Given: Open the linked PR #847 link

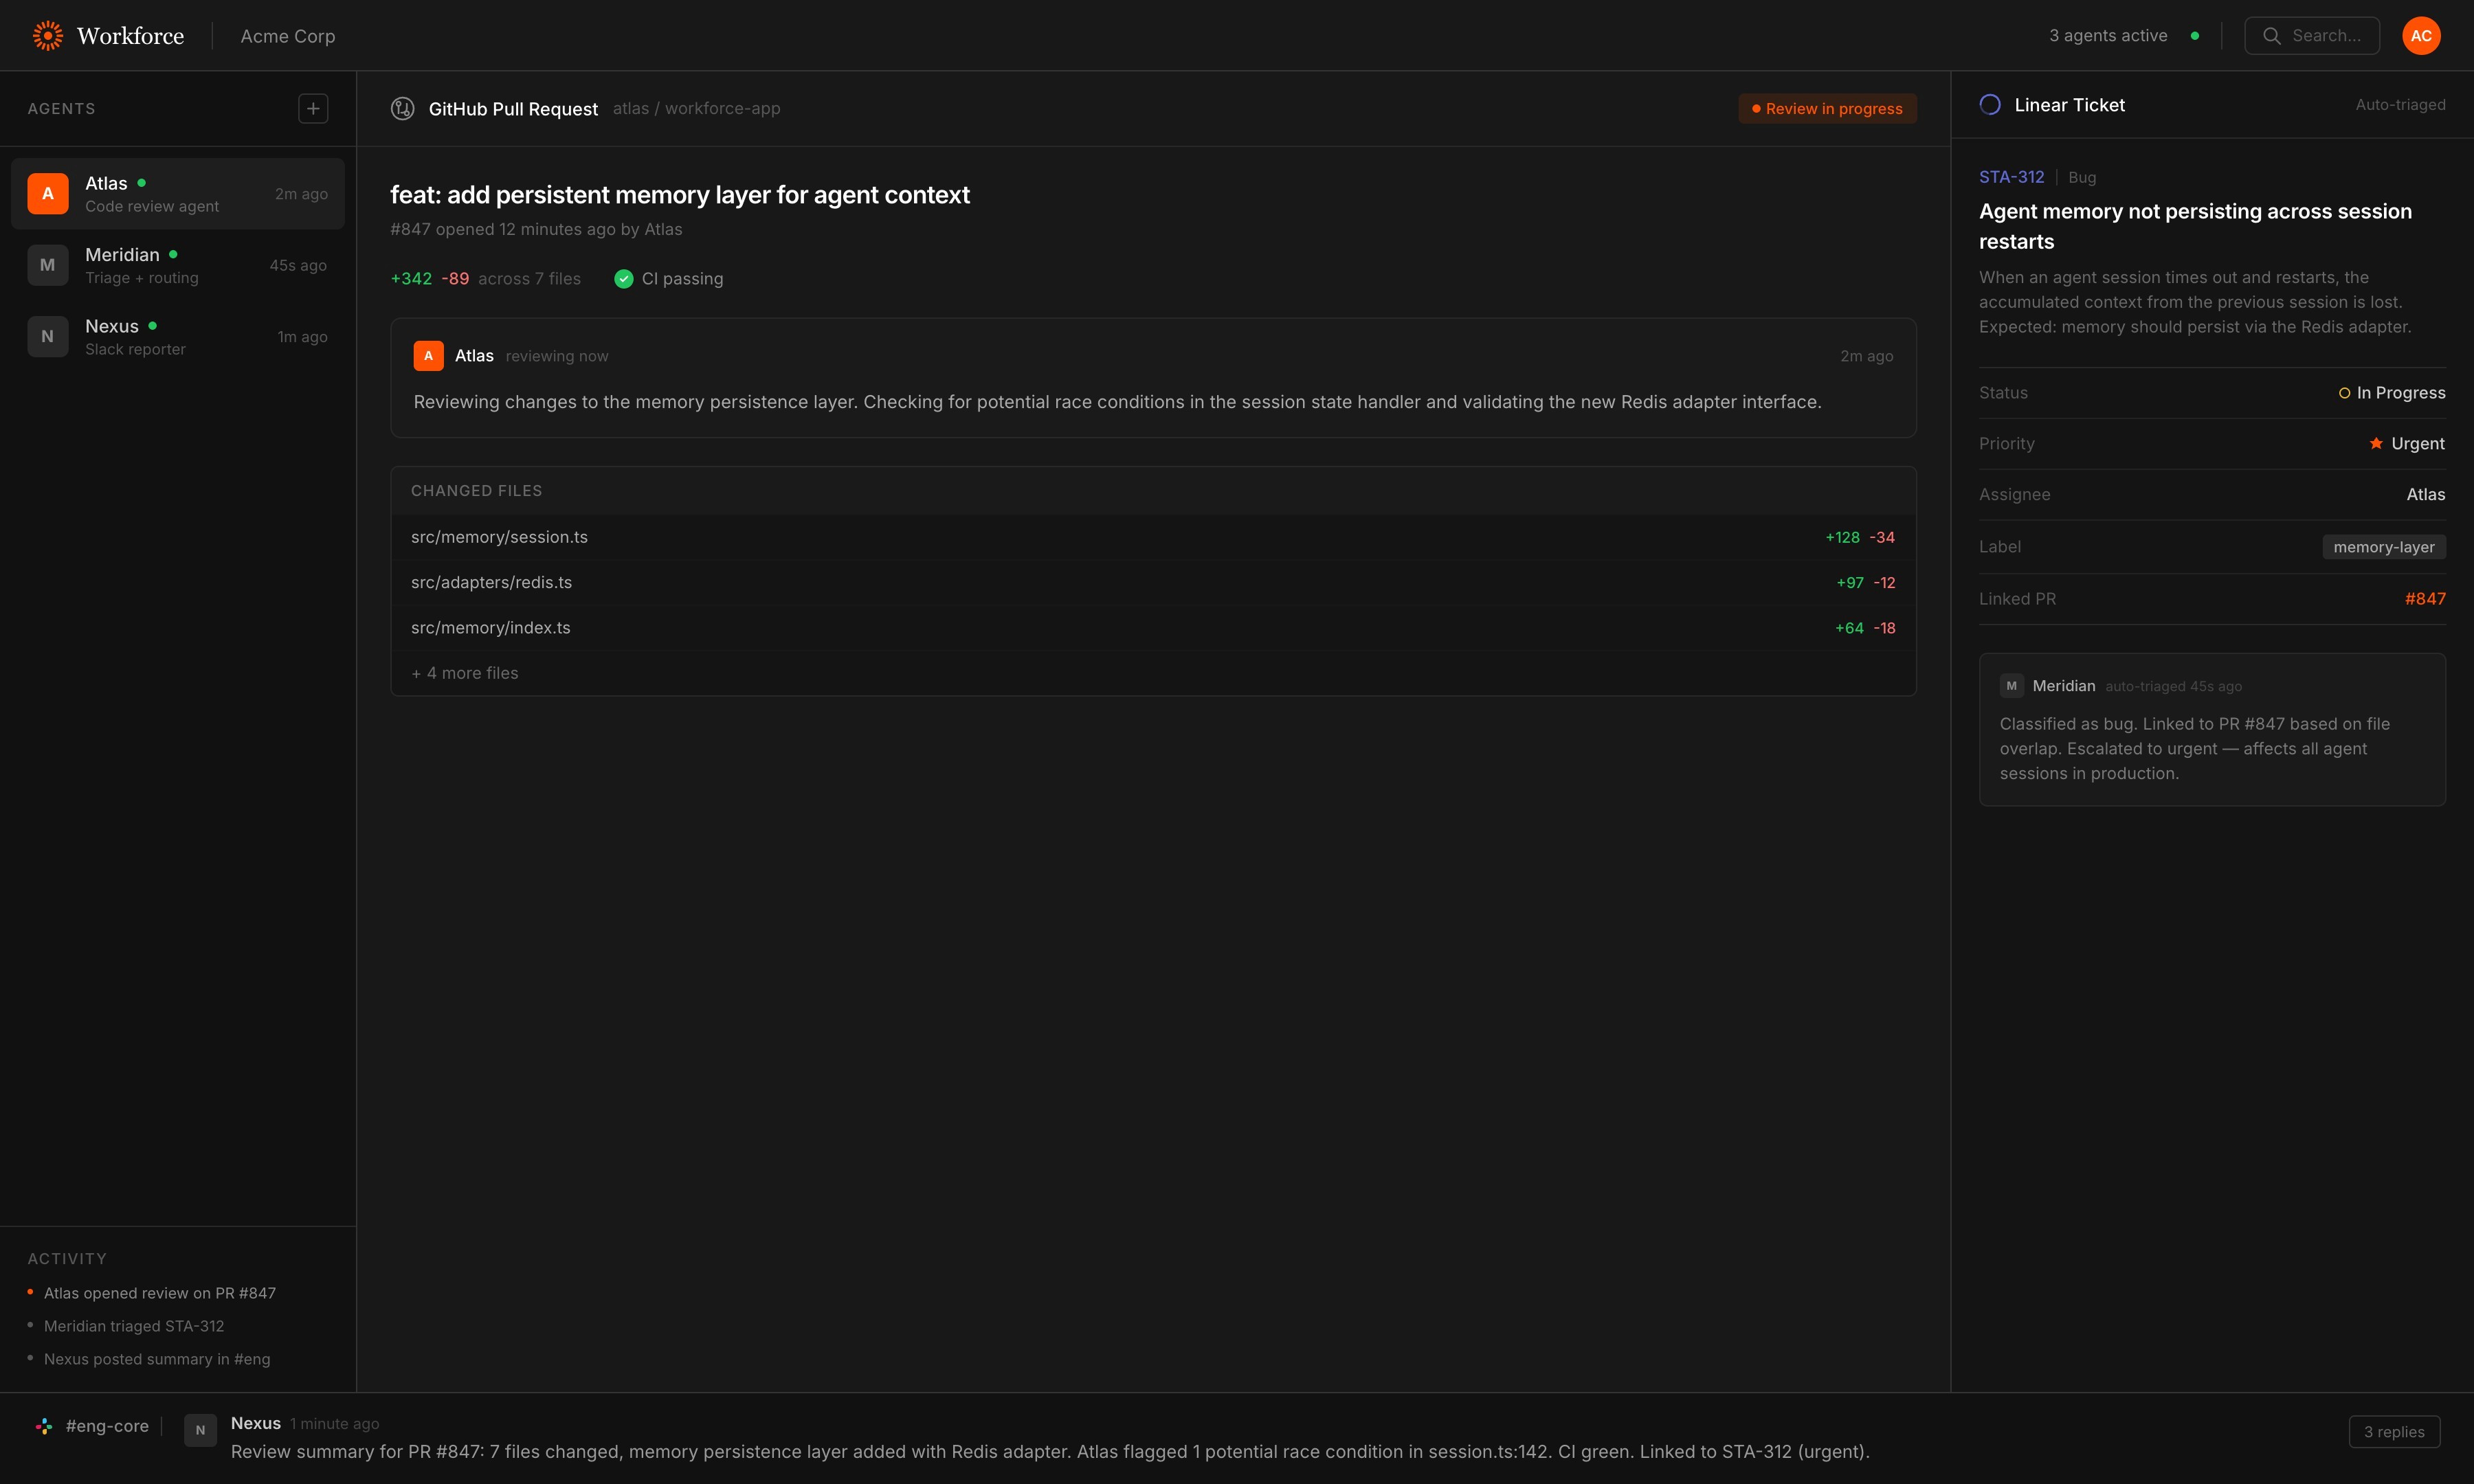Looking at the screenshot, I should [2424, 599].
